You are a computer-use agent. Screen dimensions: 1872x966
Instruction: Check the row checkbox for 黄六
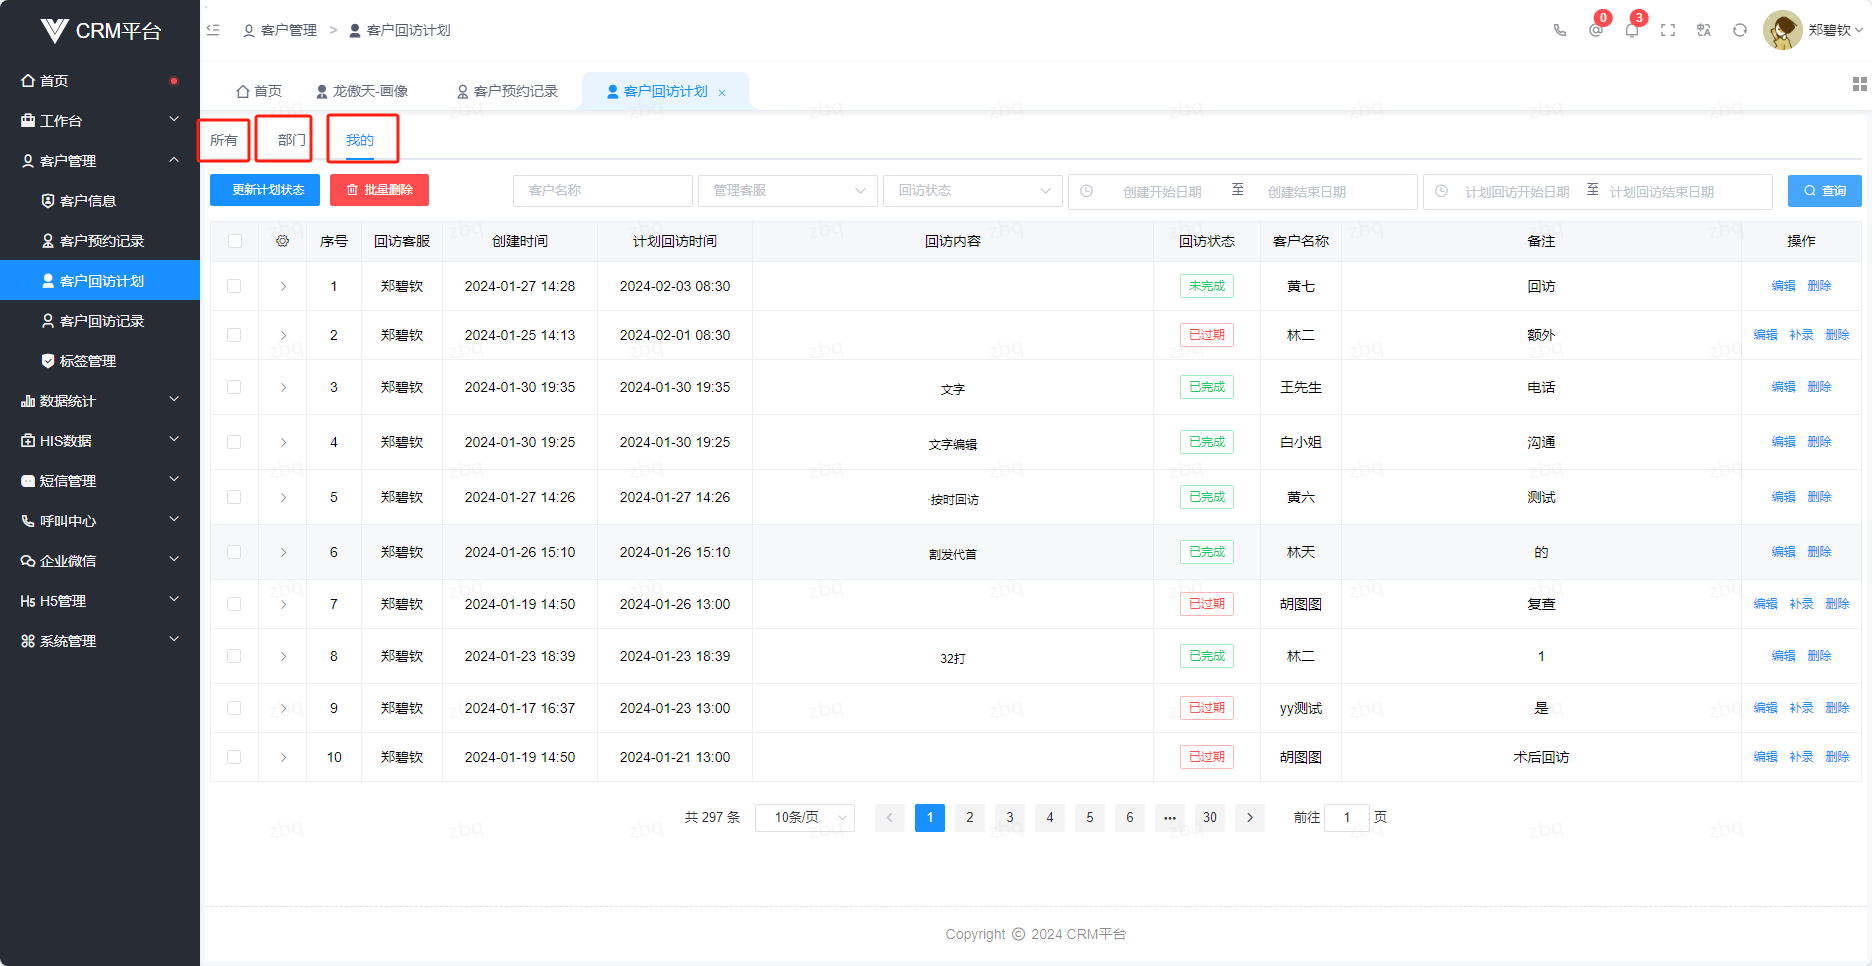(235, 497)
